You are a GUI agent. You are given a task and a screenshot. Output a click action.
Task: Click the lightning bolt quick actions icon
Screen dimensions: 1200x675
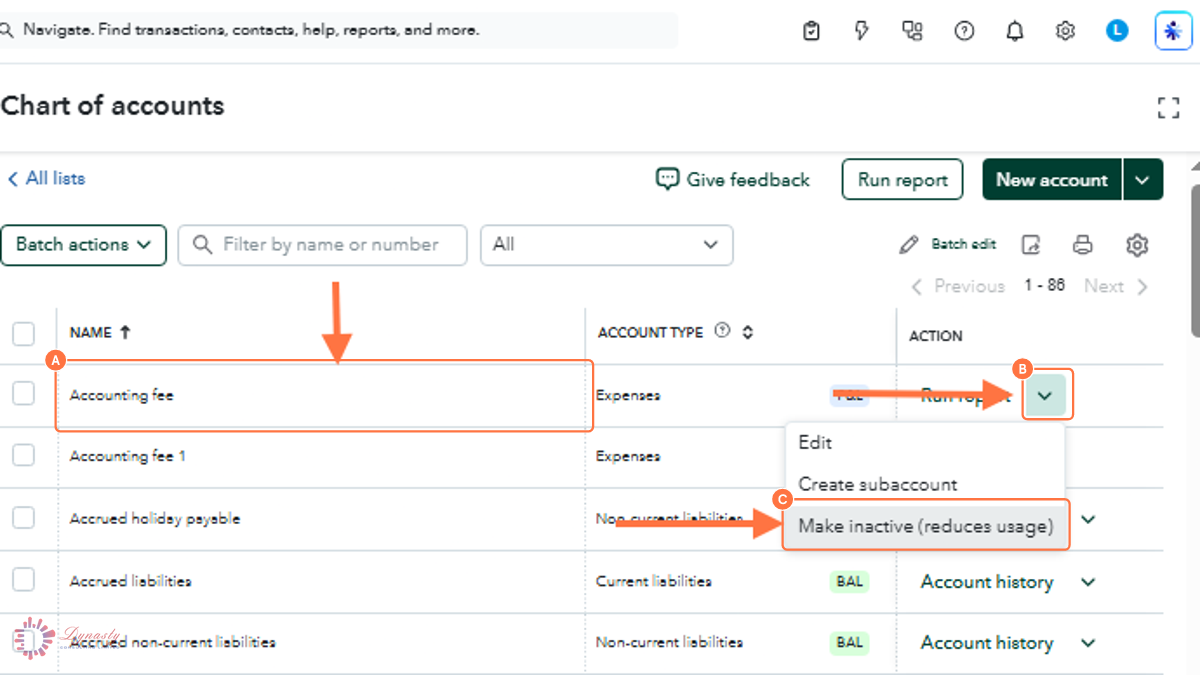click(x=862, y=31)
